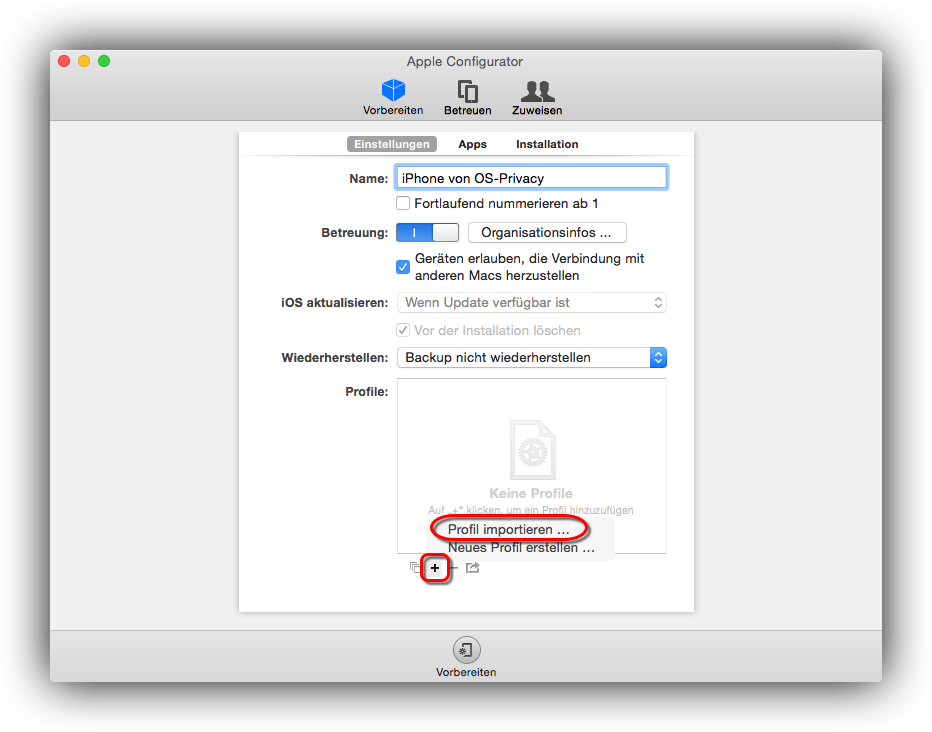This screenshot has width=932, height=732.
Task: Enable Fortlaufend nummerieren ab 1 checkbox
Action: pos(403,203)
